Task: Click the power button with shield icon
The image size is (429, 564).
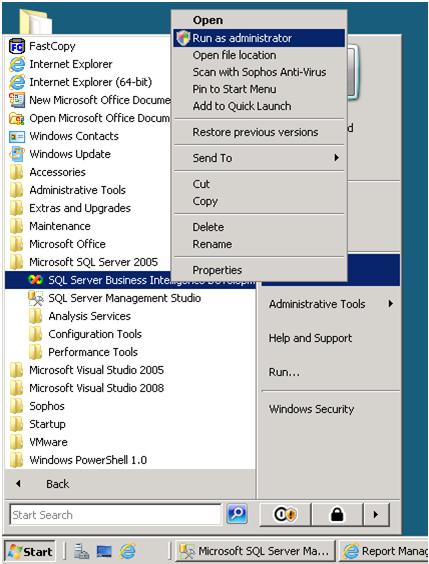Action: (x=285, y=514)
